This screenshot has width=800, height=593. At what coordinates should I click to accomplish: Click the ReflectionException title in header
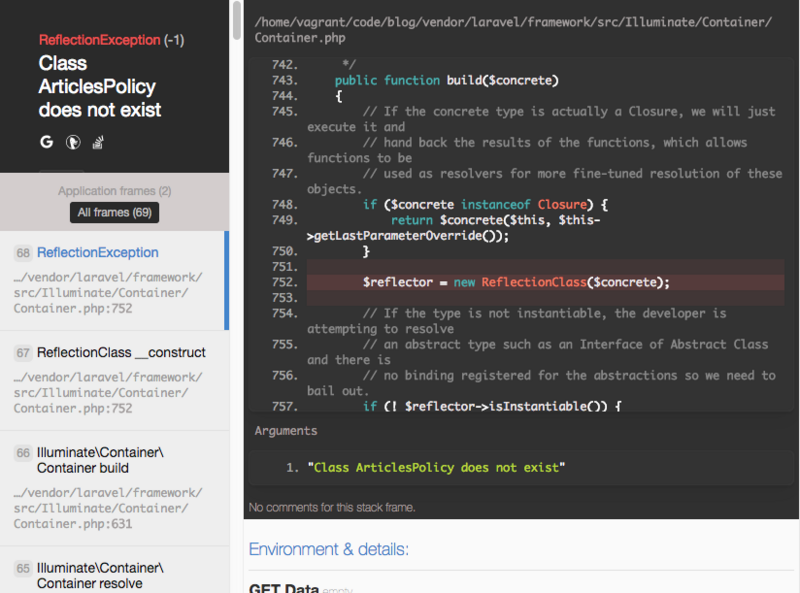(99, 40)
